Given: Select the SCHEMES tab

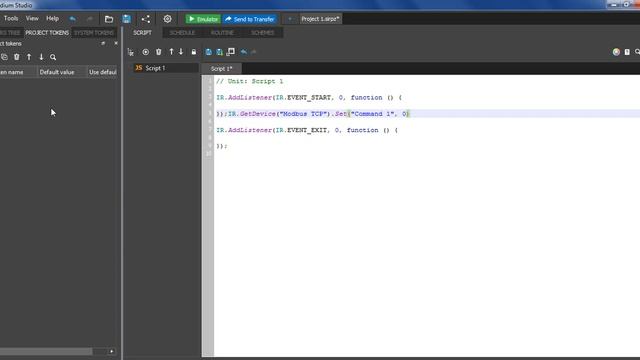Looking at the screenshot, I should (x=262, y=33).
